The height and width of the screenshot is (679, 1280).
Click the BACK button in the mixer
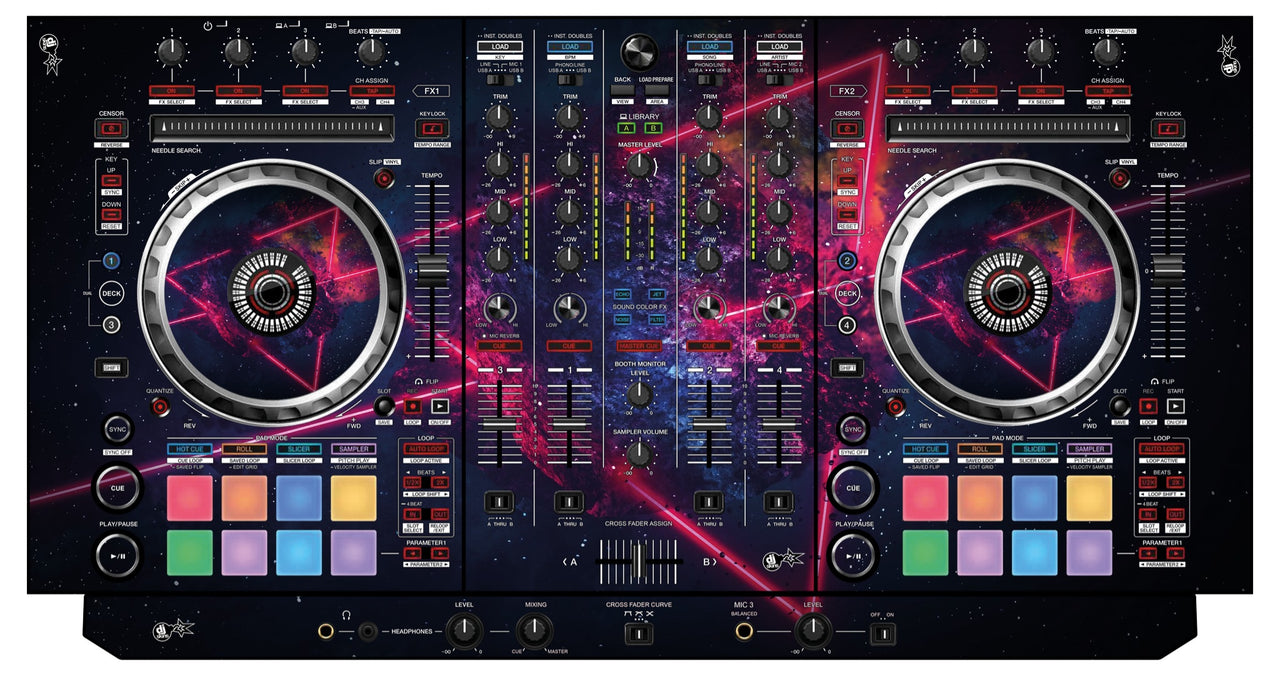click(x=622, y=90)
